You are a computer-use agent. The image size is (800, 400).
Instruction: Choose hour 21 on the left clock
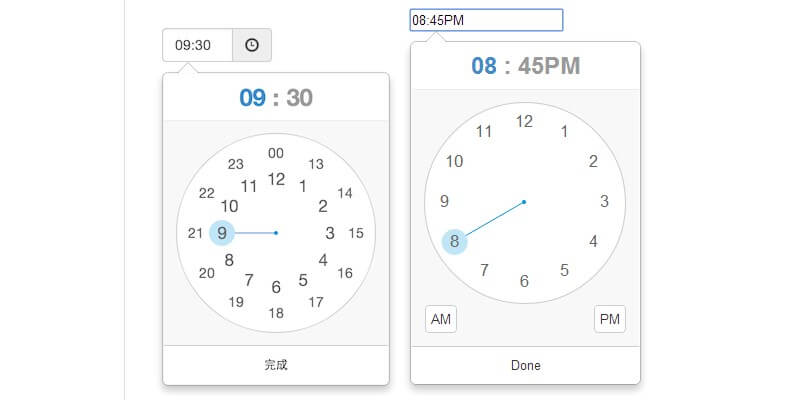point(196,233)
